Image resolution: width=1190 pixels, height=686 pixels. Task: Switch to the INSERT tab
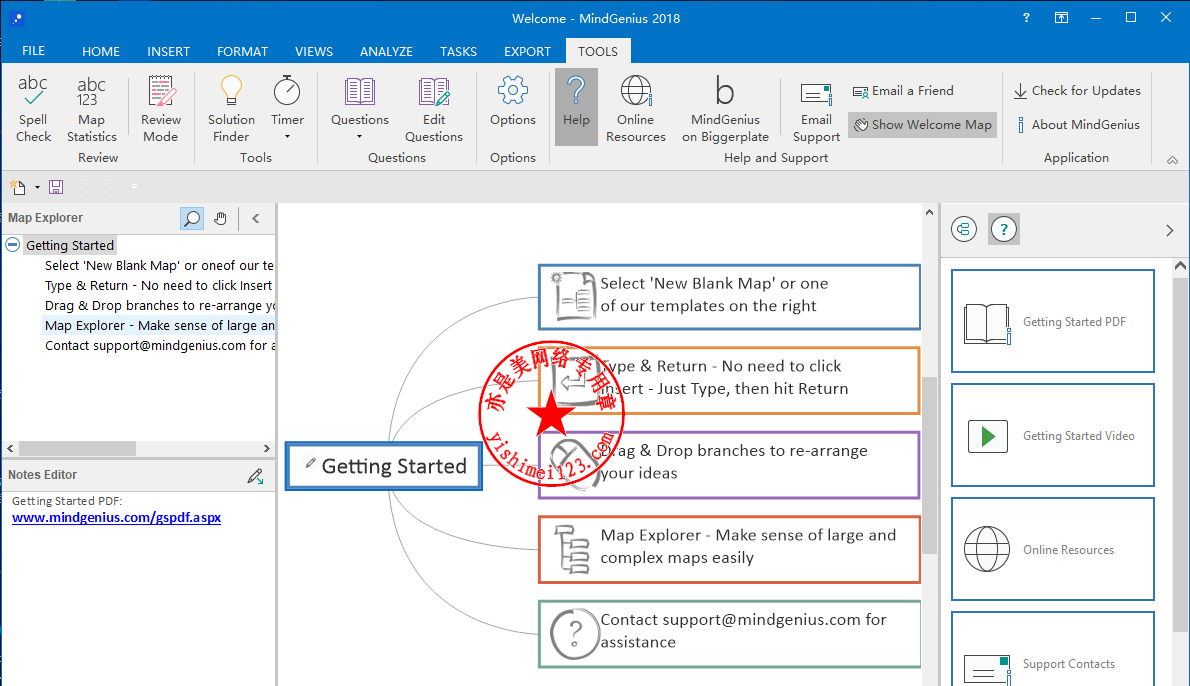point(168,52)
